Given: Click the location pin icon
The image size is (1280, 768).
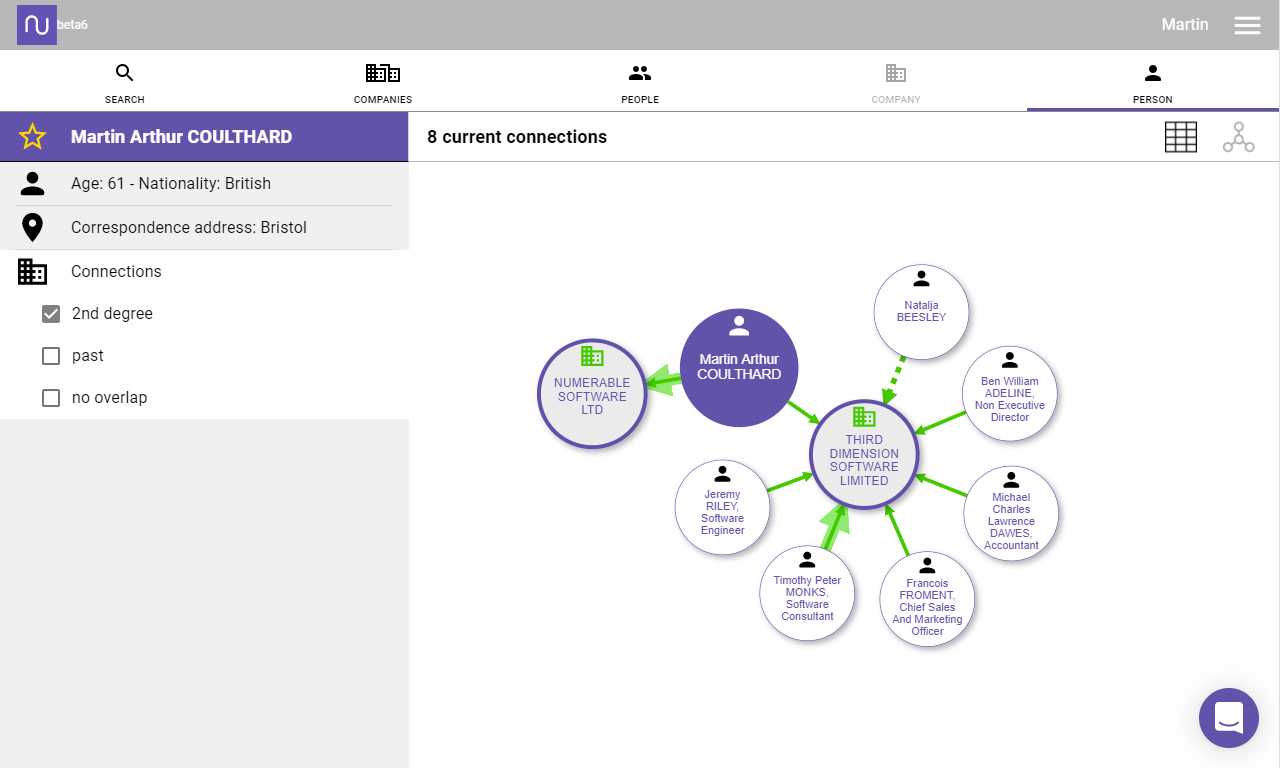Looking at the screenshot, I should pos(33,228).
